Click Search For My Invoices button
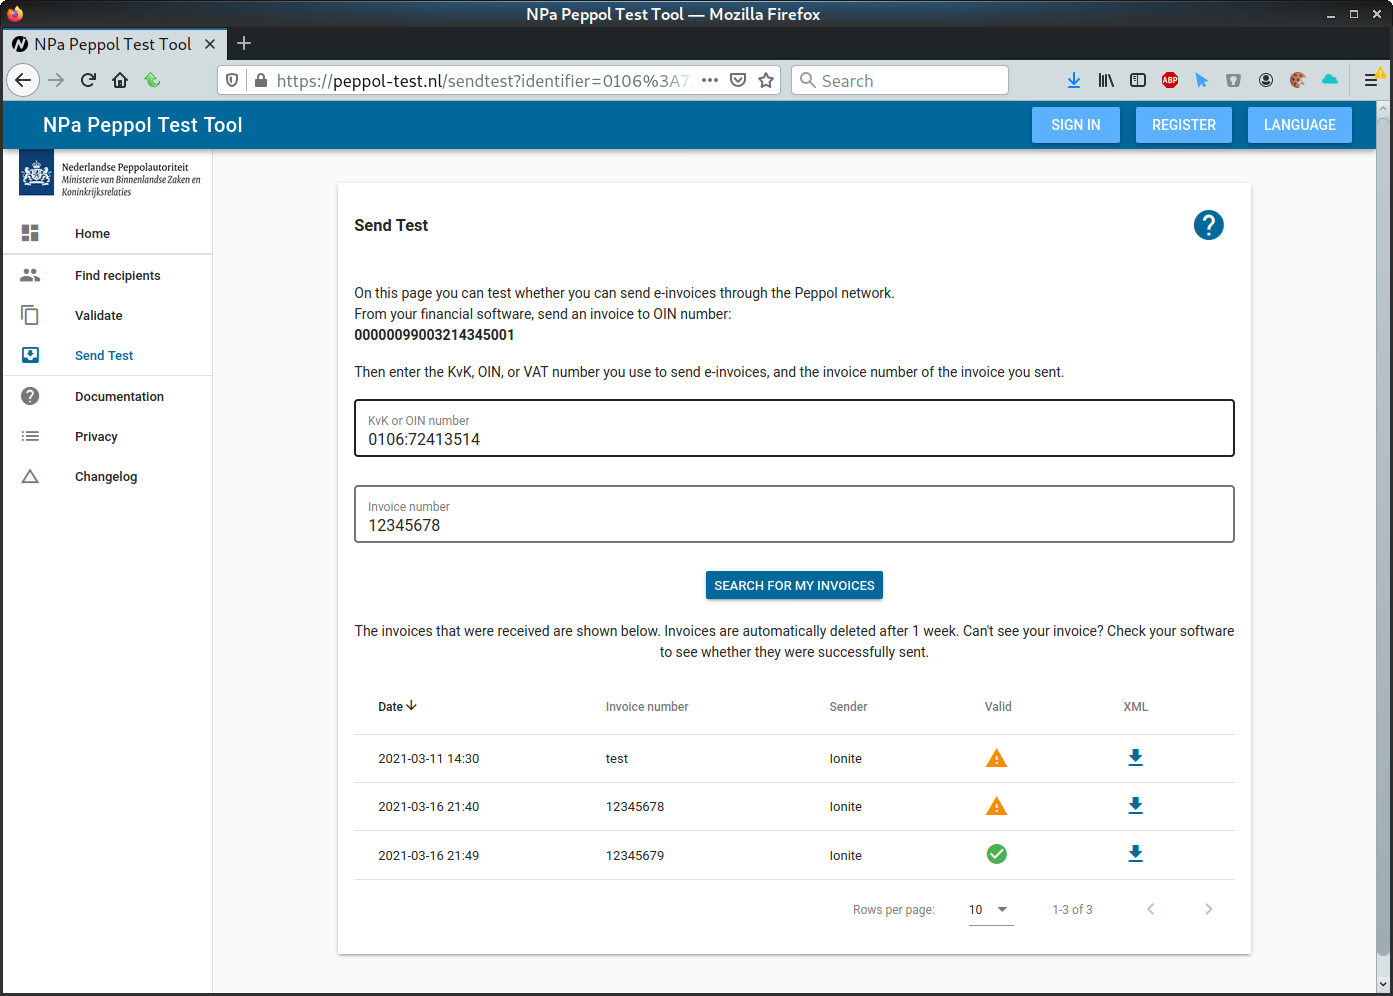 click(x=794, y=585)
